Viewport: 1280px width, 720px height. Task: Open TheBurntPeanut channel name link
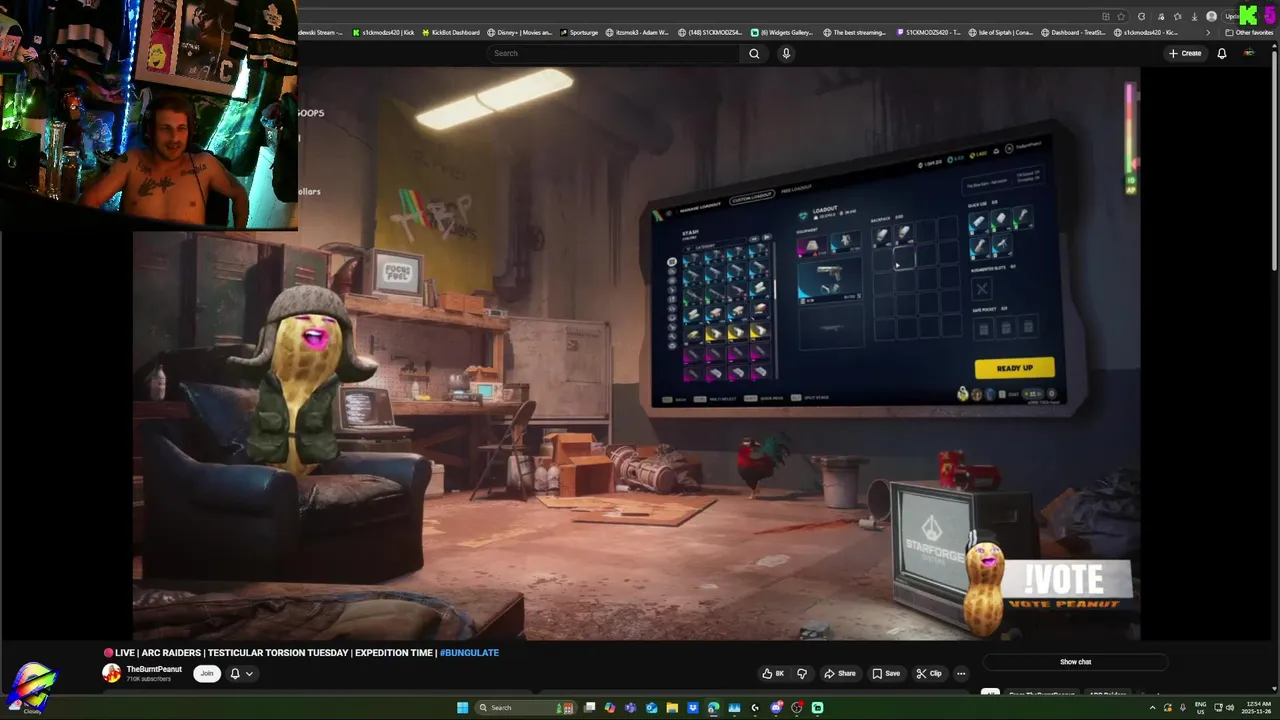[154, 669]
